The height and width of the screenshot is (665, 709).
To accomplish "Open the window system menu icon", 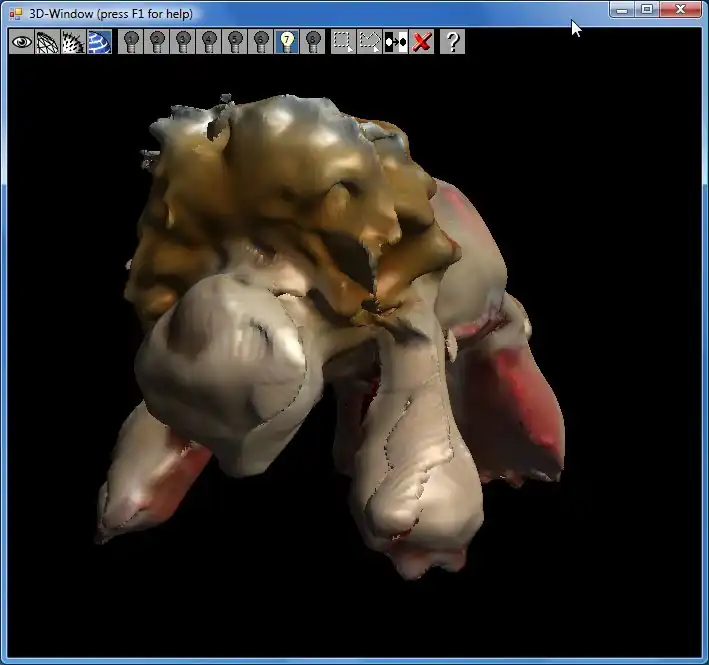I will [x=15, y=14].
